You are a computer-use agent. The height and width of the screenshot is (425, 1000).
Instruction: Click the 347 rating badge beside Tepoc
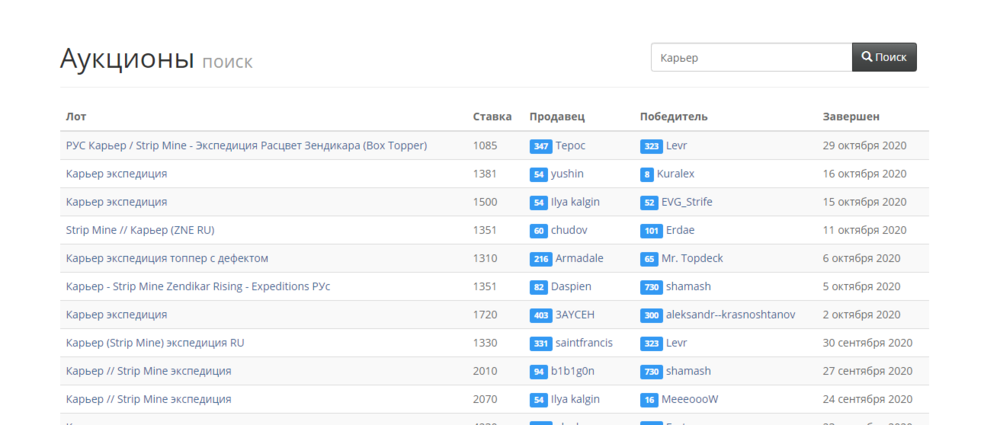pos(540,146)
